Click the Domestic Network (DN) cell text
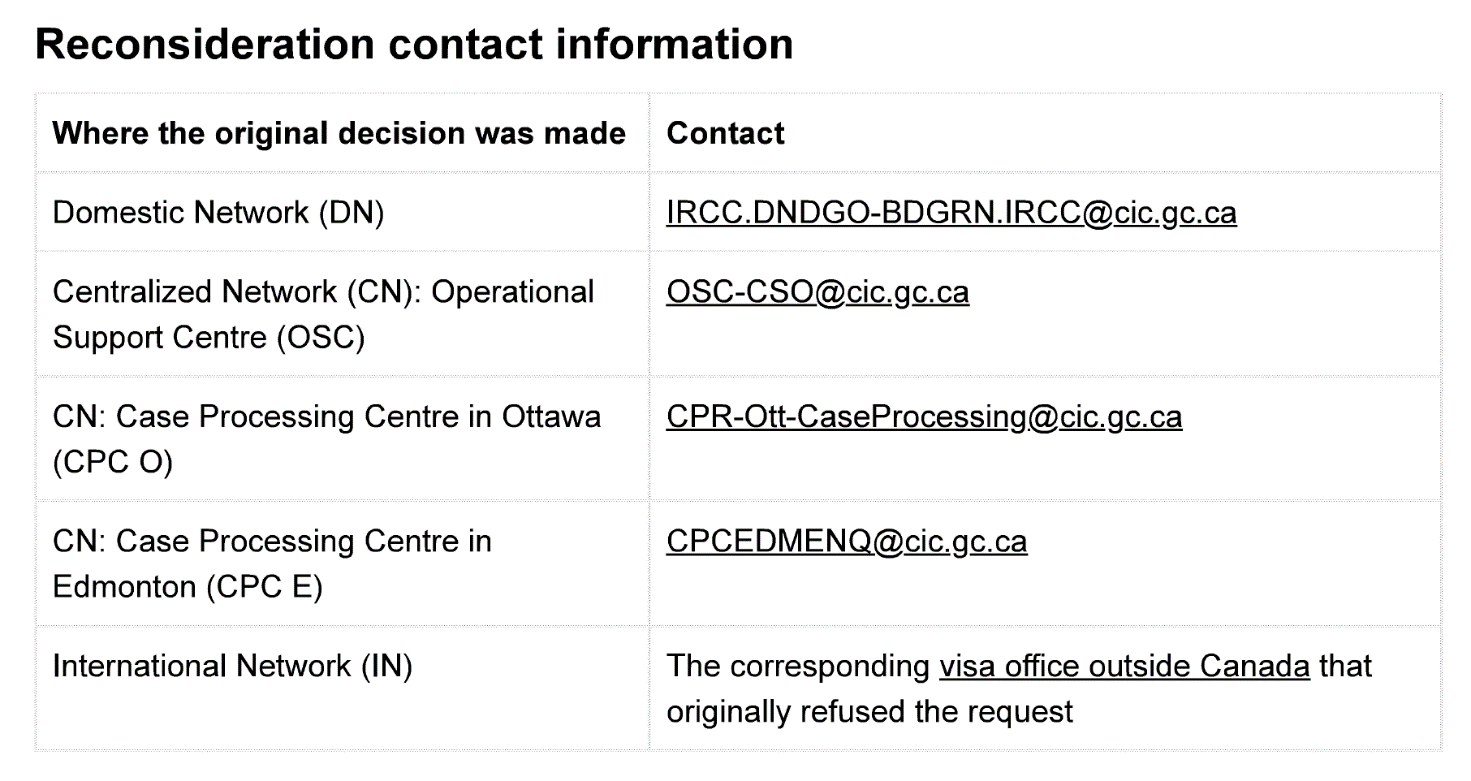The width and height of the screenshot is (1471, 781). coord(218,214)
